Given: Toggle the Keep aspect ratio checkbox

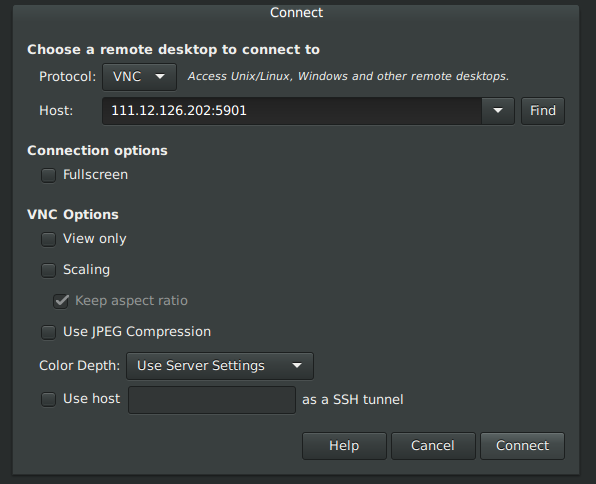Looking at the screenshot, I should [61, 301].
